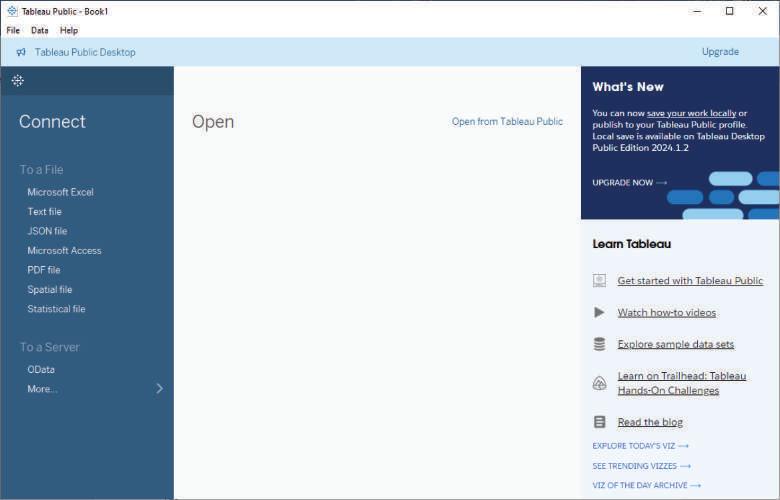Image resolution: width=780 pixels, height=500 pixels.
Task: Click the Tableau logo icon above Connect
Action: pyautogui.click(x=18, y=81)
